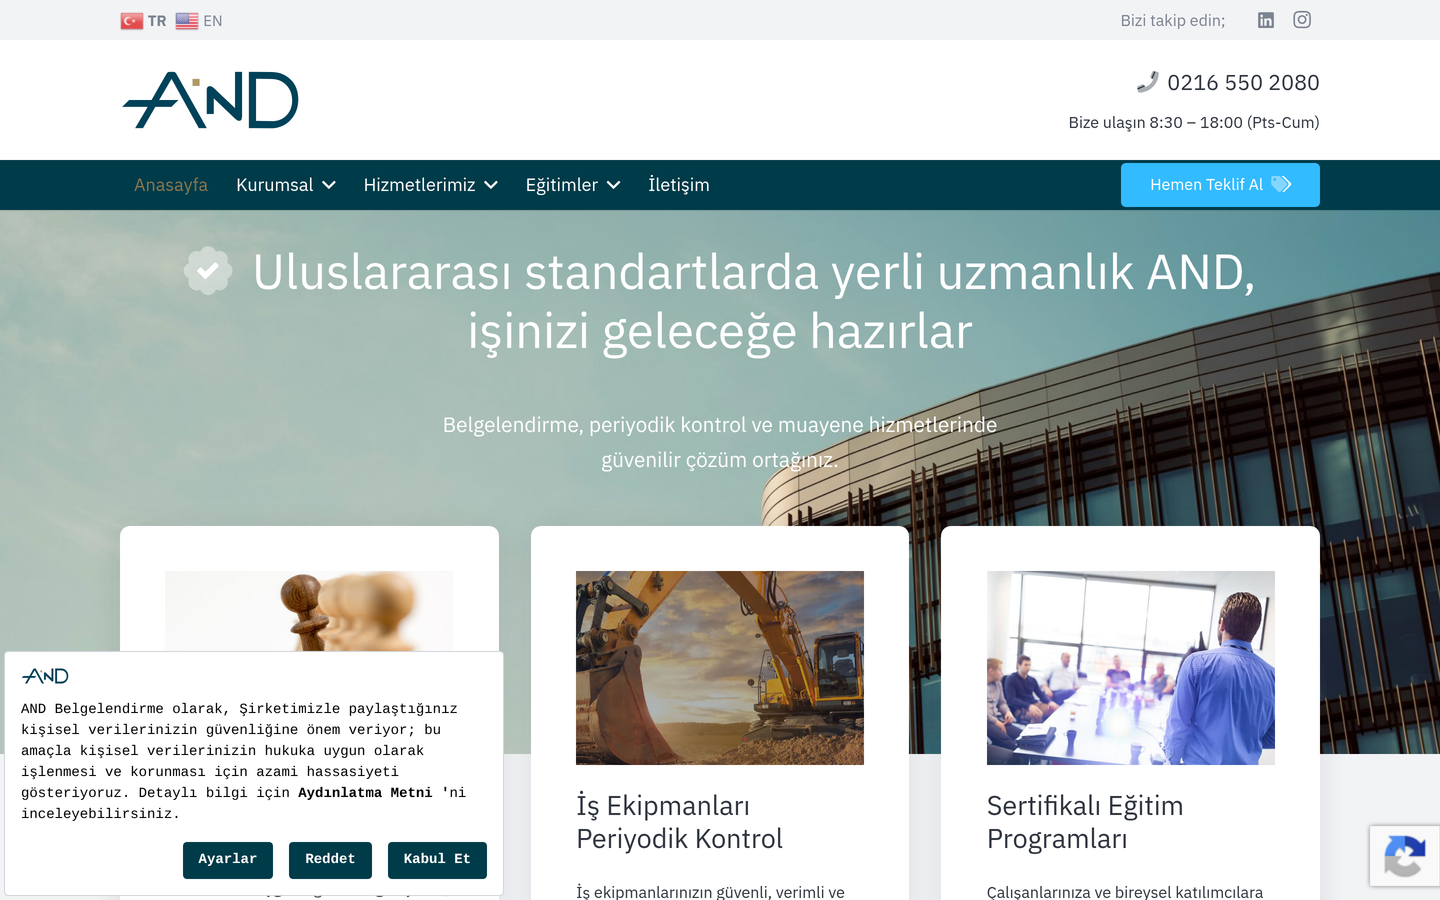Click the Turkish flag icon
The image size is (1440, 900).
pyautogui.click(x=132, y=21)
